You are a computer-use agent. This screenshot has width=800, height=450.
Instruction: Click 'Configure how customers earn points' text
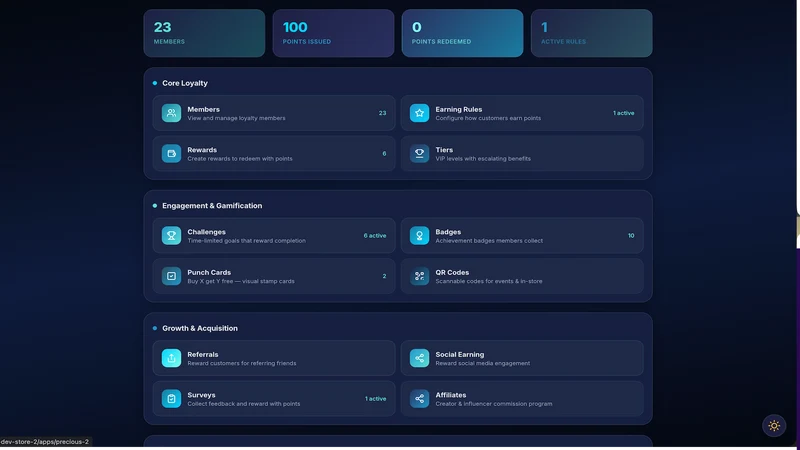click(x=488, y=118)
